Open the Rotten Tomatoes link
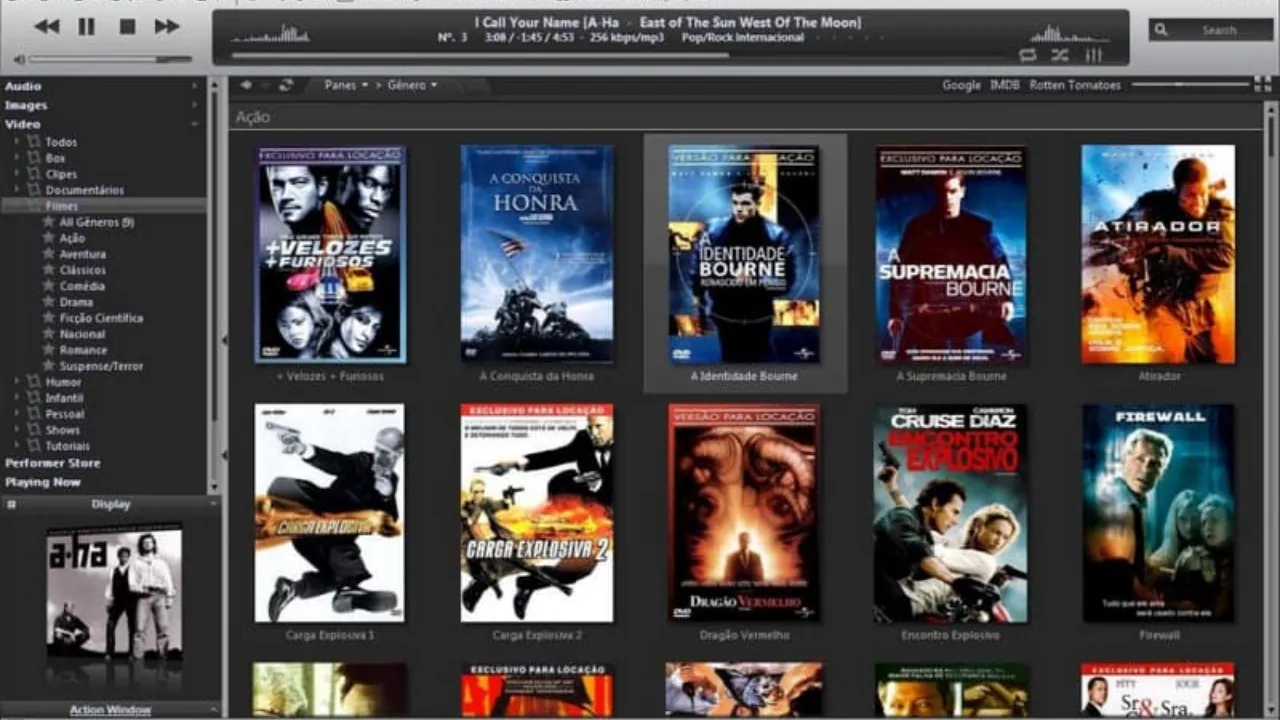 click(1075, 85)
